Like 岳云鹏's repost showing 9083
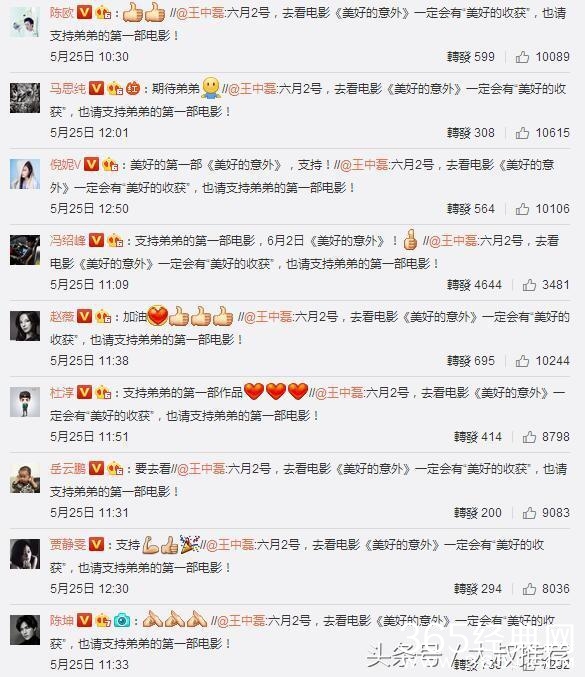This screenshot has width=585, height=677. (529, 512)
